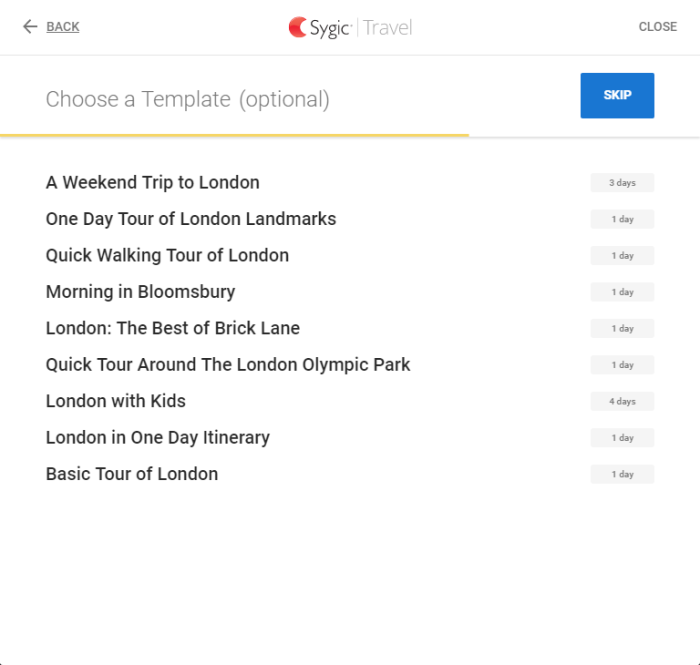
Task: Choose One Day Tour of London Landmarks
Action: (x=190, y=219)
